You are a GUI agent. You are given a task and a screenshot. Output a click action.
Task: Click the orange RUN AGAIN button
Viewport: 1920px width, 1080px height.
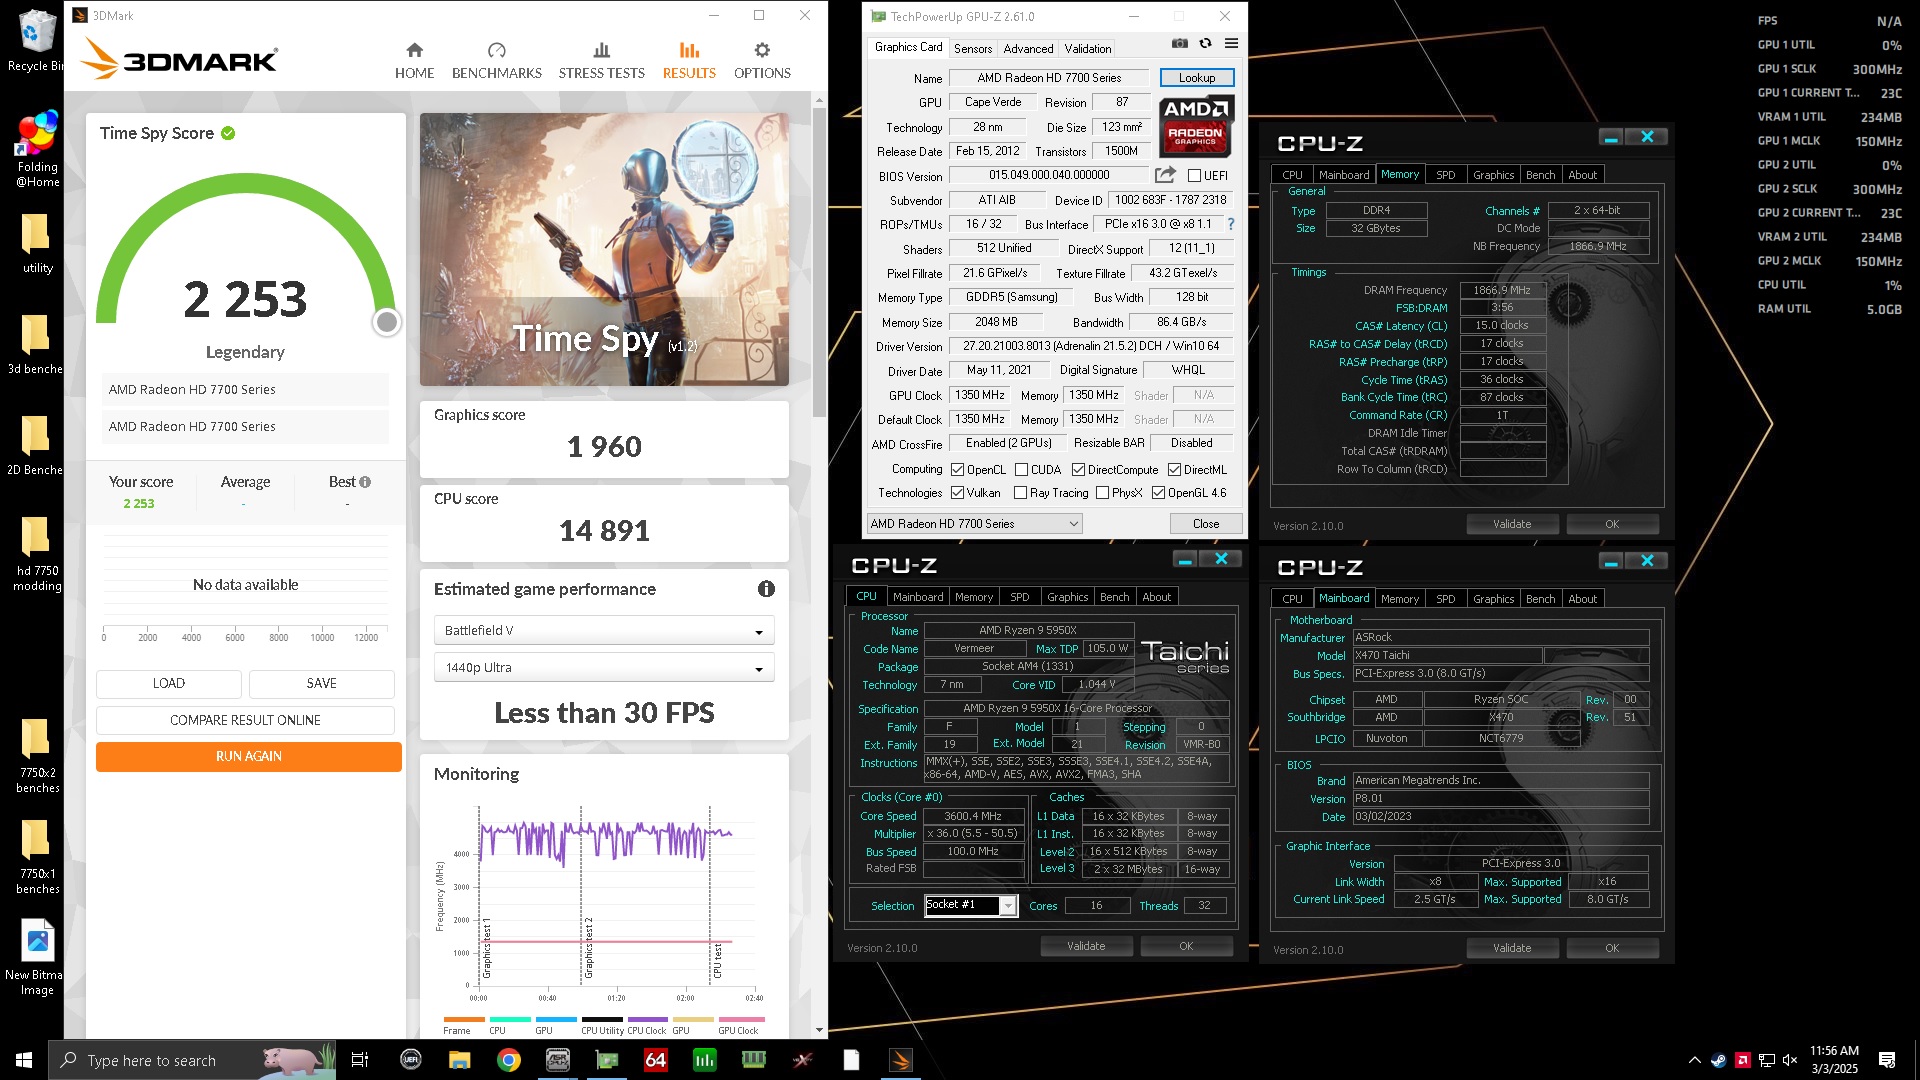tap(249, 757)
